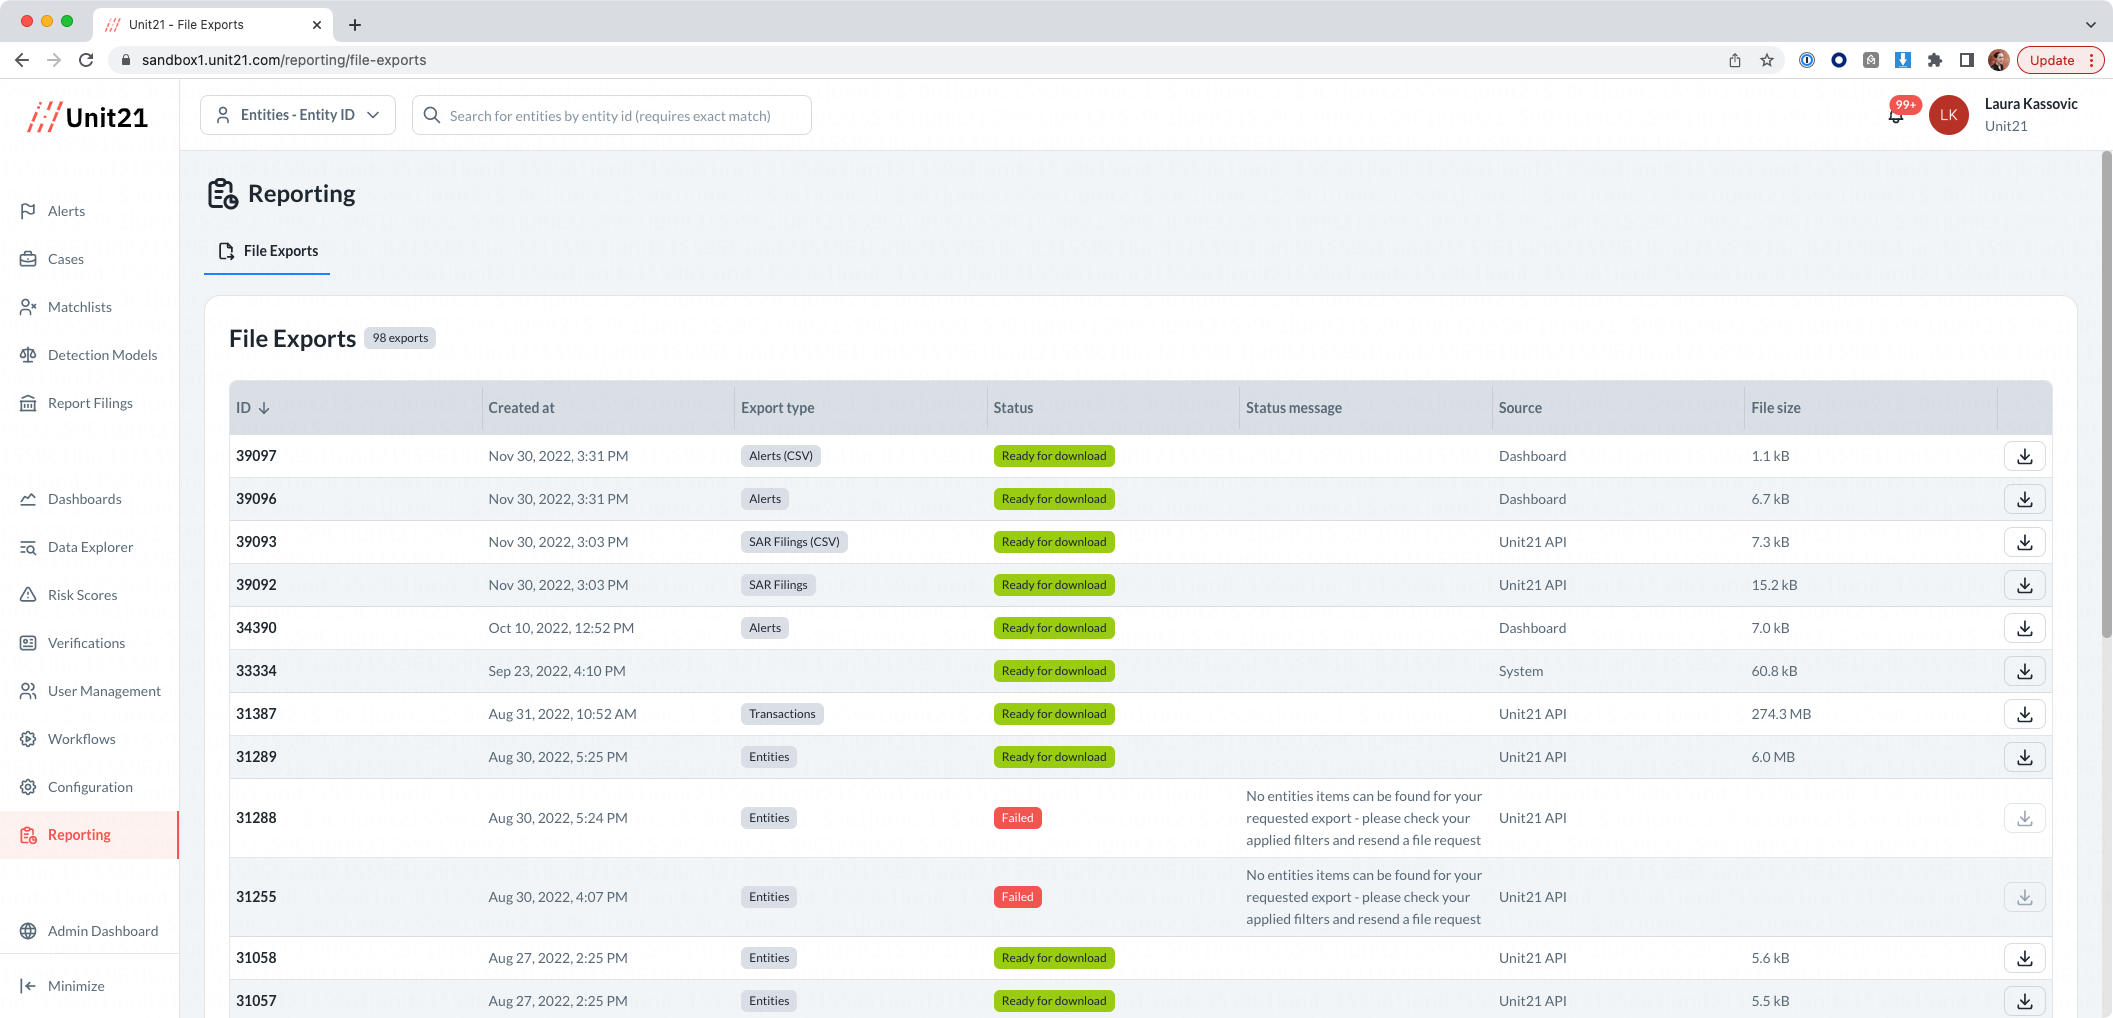The height and width of the screenshot is (1018, 2113).
Task: Open Data Explorer
Action: pos(90,547)
